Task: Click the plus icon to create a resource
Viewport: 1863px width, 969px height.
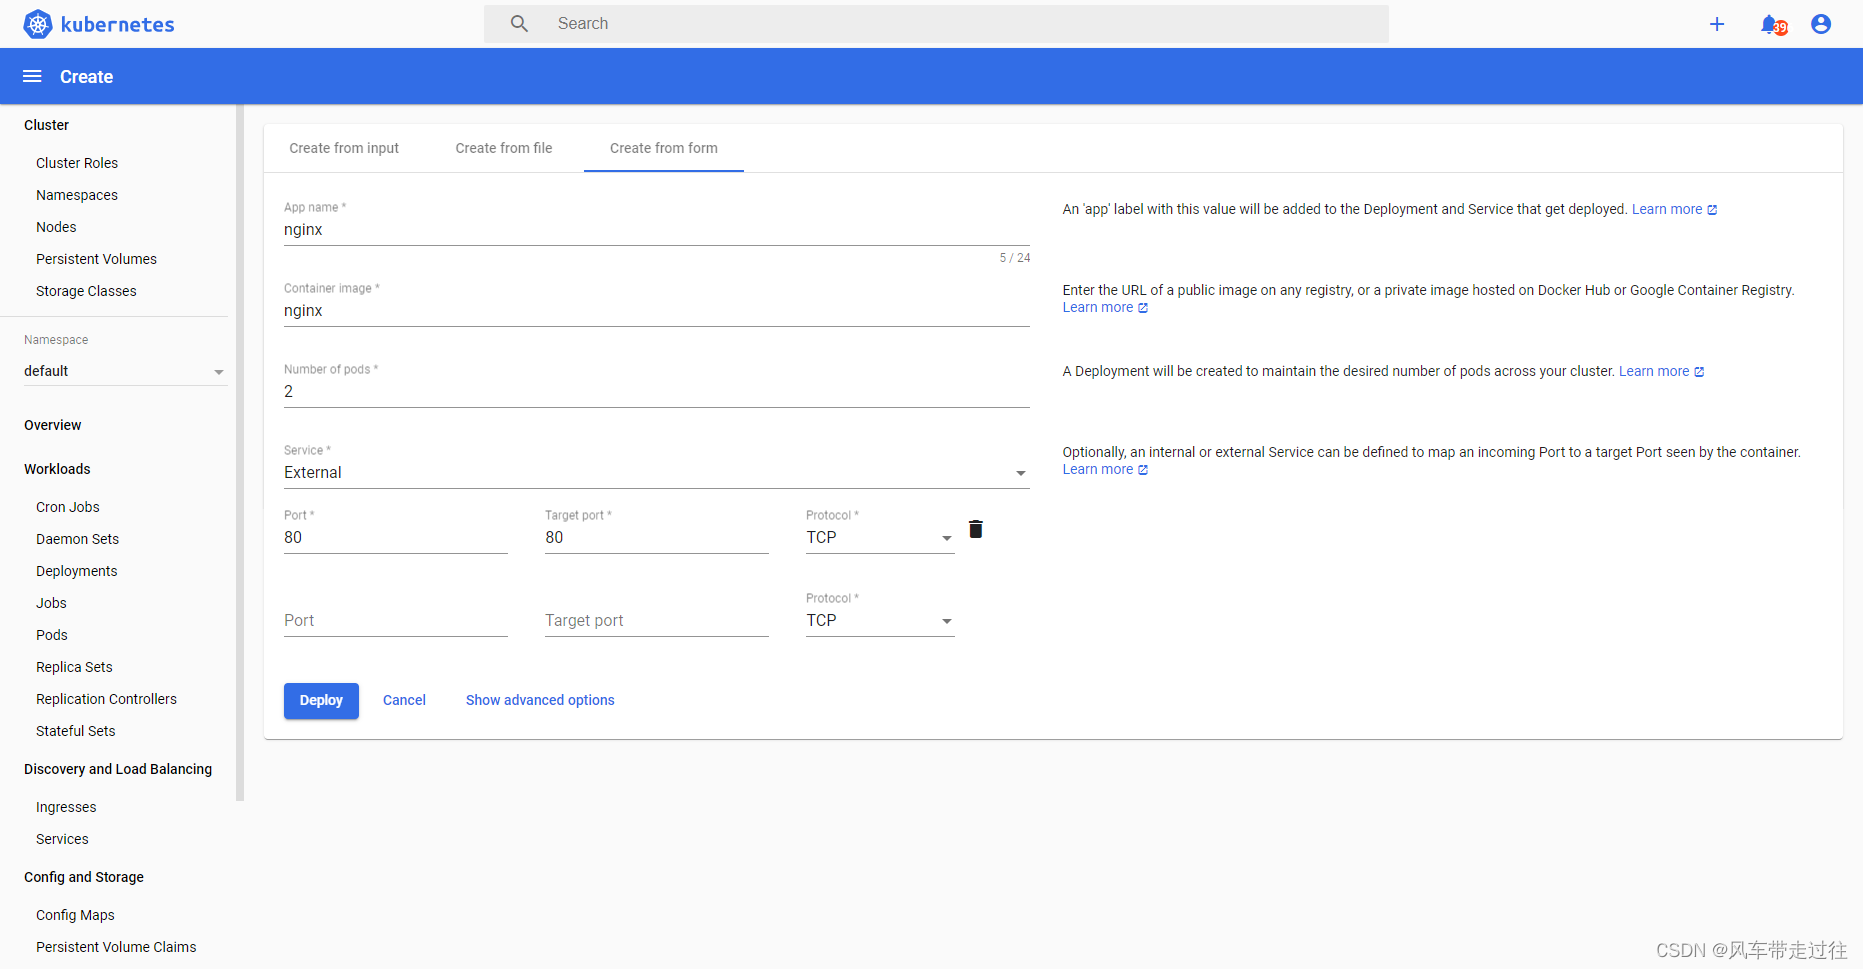Action: click(1717, 23)
